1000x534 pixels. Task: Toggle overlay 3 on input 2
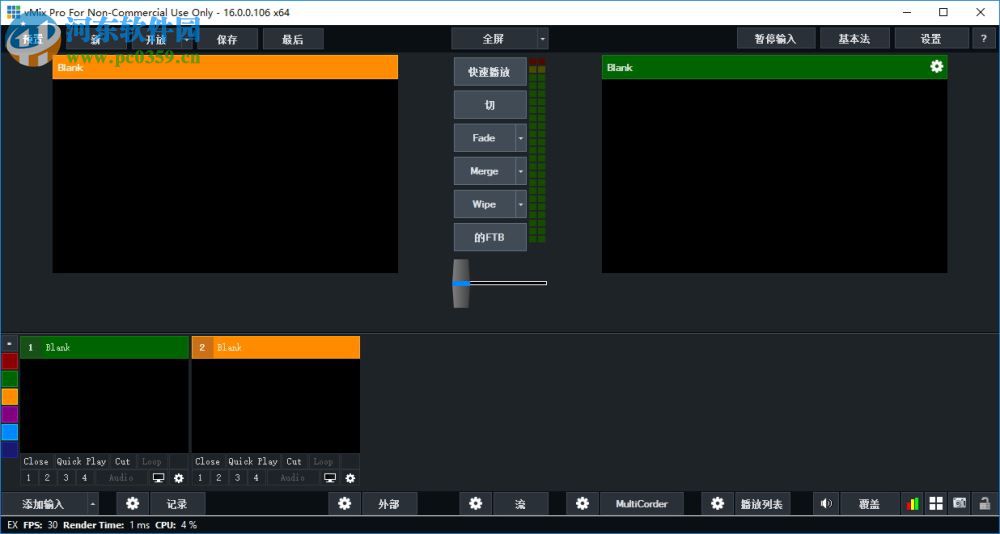click(x=237, y=478)
